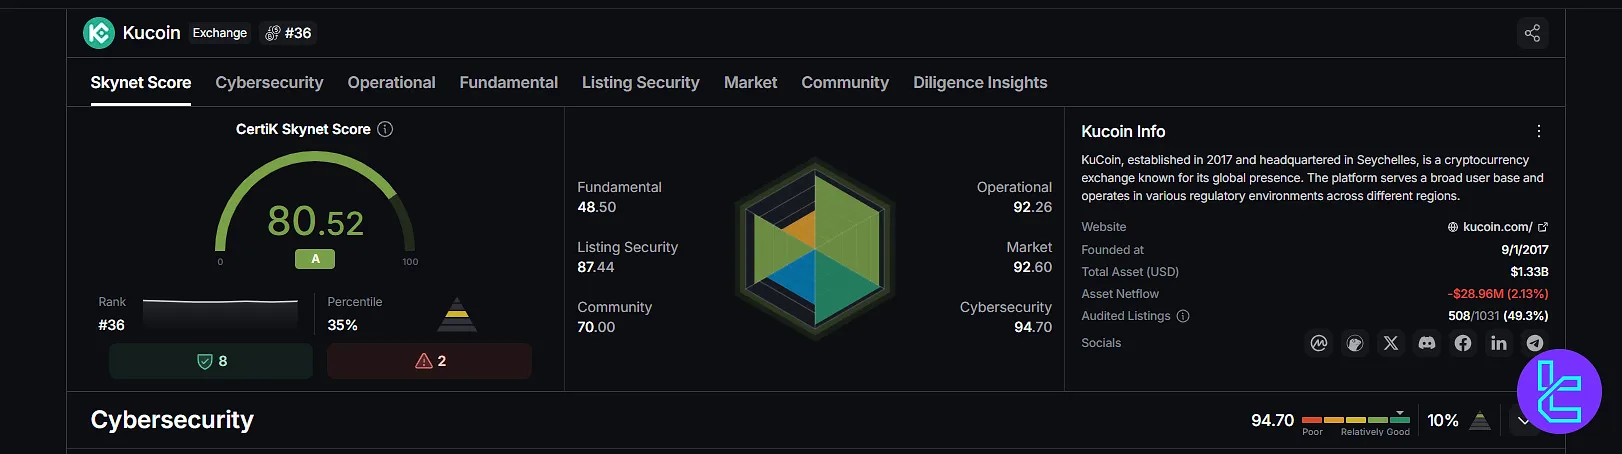
Task: Open the share icon button
Action: [x=1532, y=33]
